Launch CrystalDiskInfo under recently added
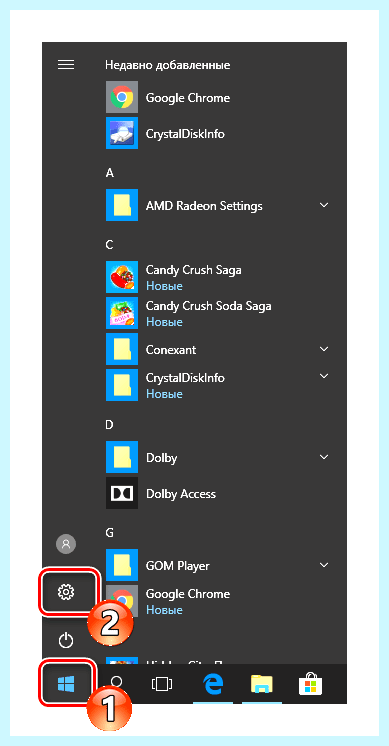The height and width of the screenshot is (746, 389). tap(122, 134)
